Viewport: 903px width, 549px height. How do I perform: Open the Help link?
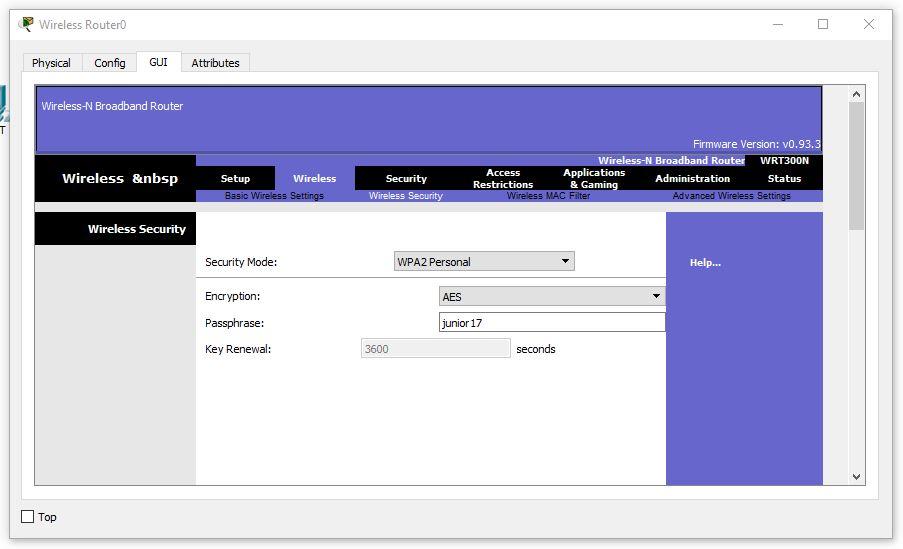click(x=705, y=263)
